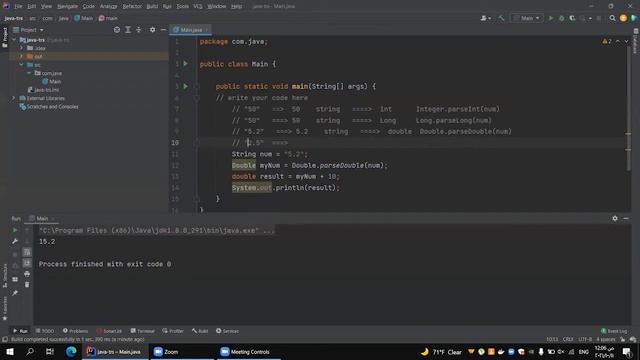Toggle Database side tool window button
The image size is (640, 360).
pos(636,41)
